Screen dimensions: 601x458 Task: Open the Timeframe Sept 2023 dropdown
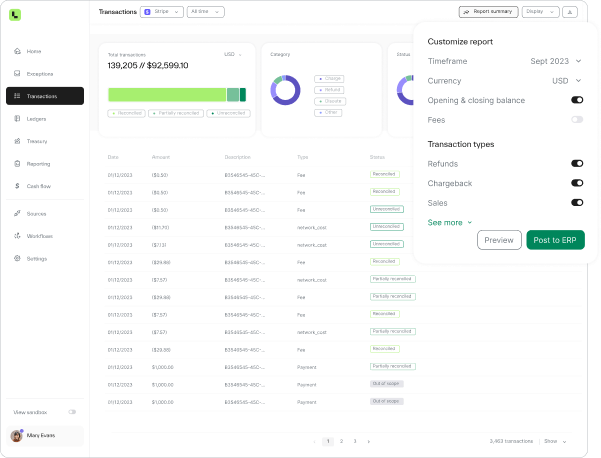point(555,61)
